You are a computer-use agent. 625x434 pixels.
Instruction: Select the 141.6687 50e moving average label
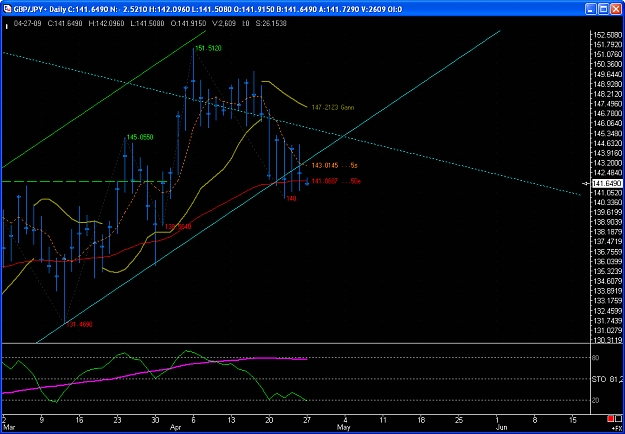[336, 181]
